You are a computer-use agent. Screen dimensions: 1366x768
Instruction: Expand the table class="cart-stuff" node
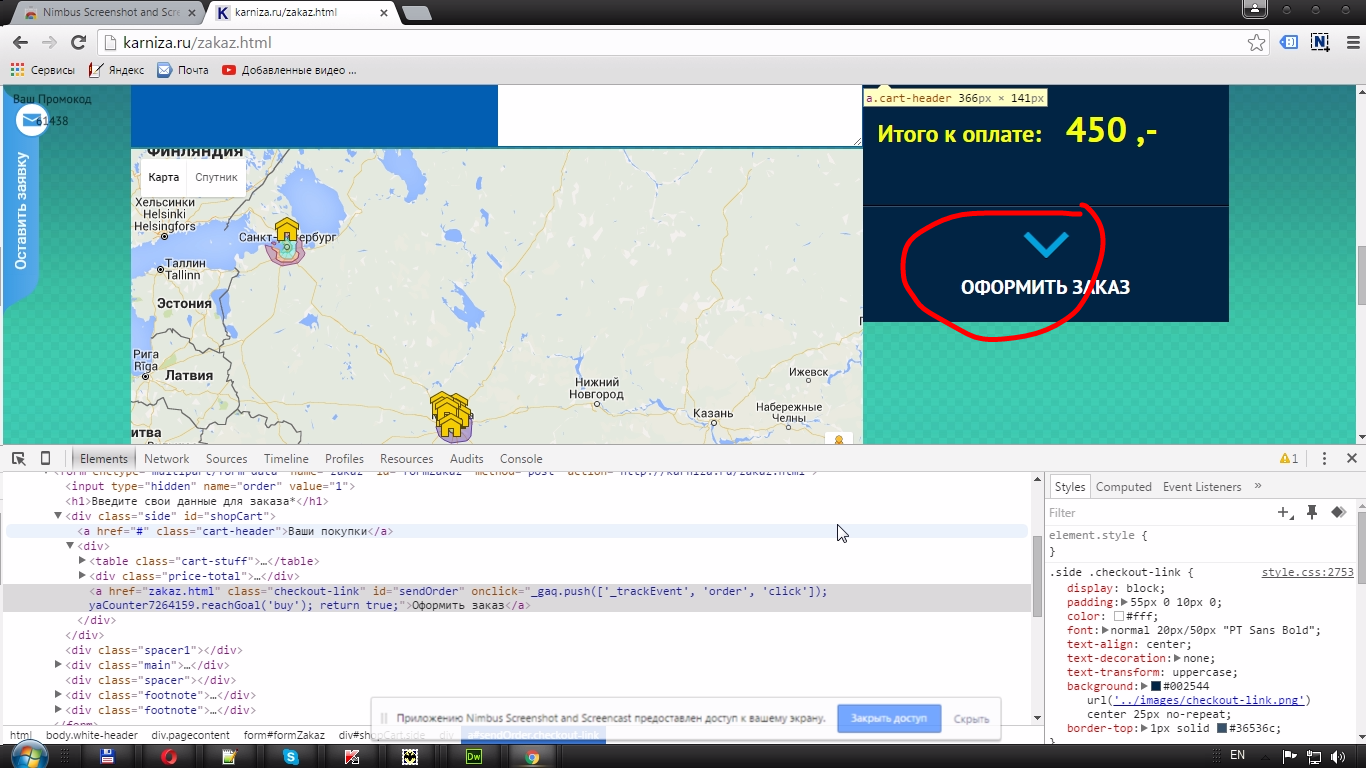click(x=82, y=561)
